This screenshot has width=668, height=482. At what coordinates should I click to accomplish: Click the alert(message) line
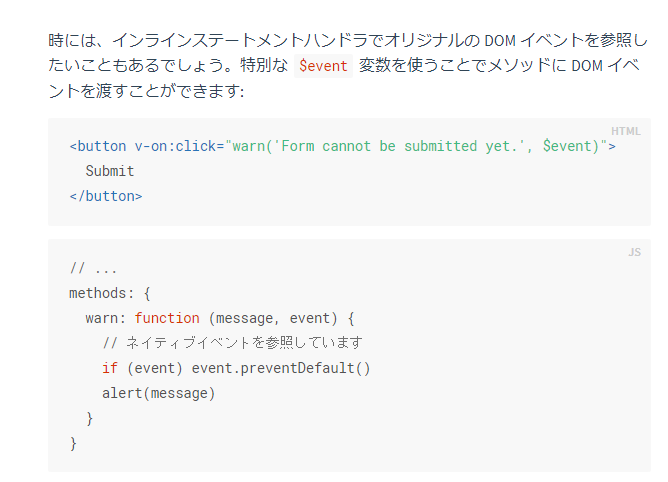click(x=158, y=393)
